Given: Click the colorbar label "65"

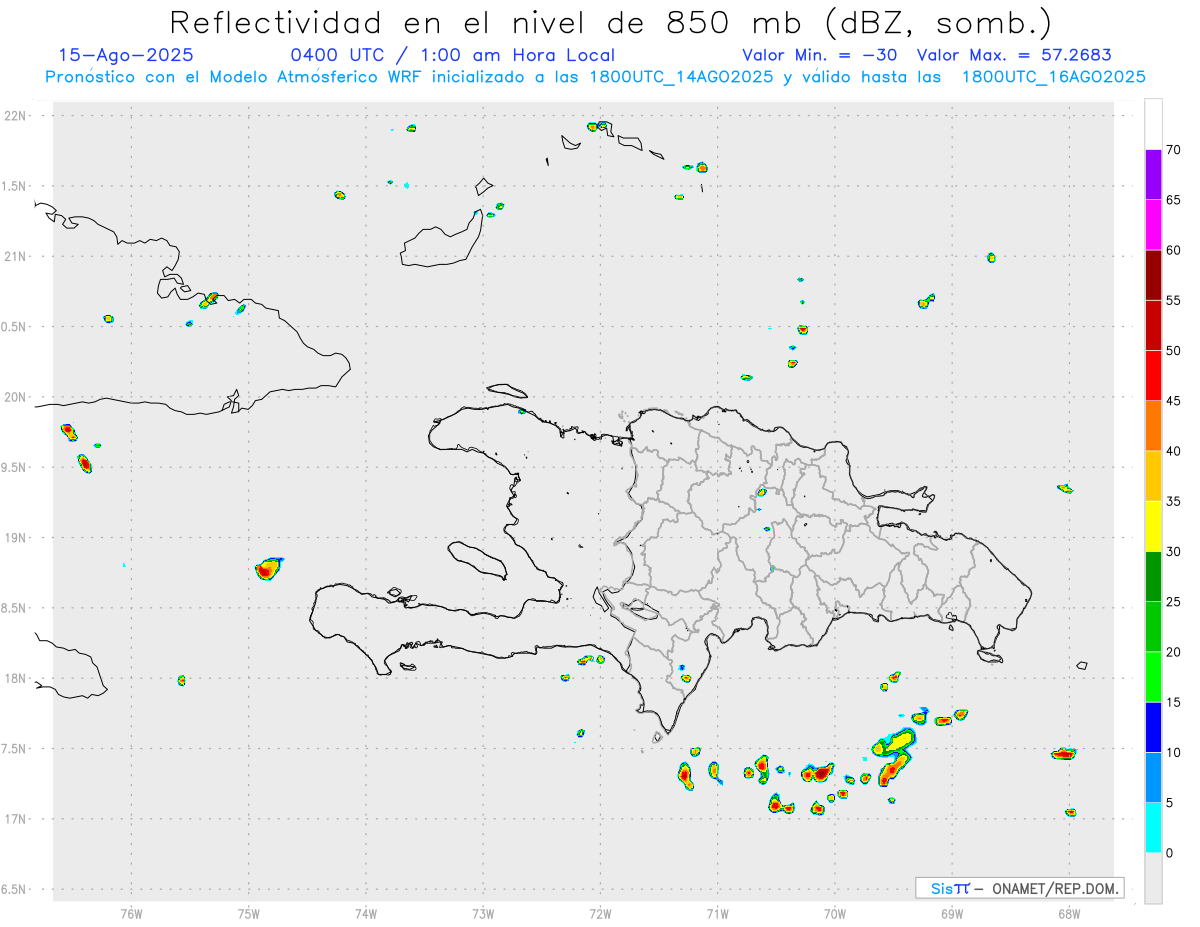Looking at the screenshot, I should coord(1174,200).
